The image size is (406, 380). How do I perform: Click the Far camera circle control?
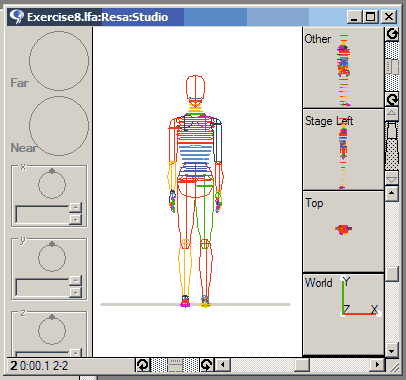click(59, 61)
